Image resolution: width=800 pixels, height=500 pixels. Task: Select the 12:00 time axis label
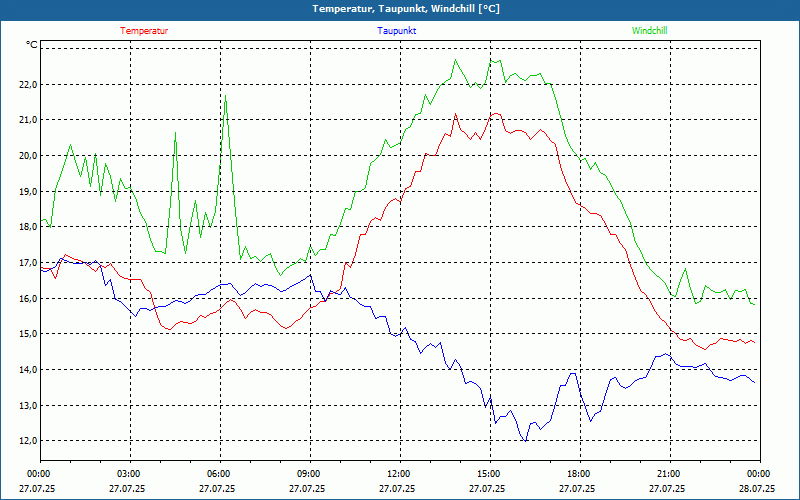click(398, 474)
